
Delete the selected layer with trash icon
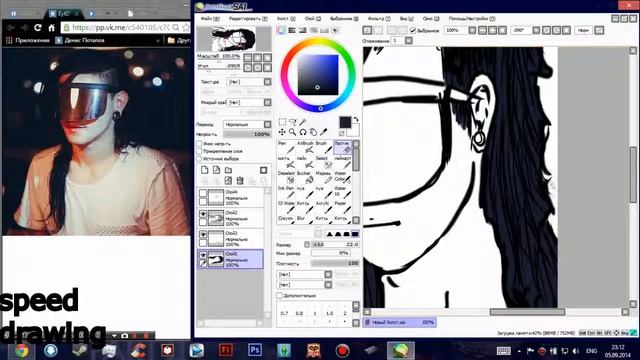coord(240,180)
